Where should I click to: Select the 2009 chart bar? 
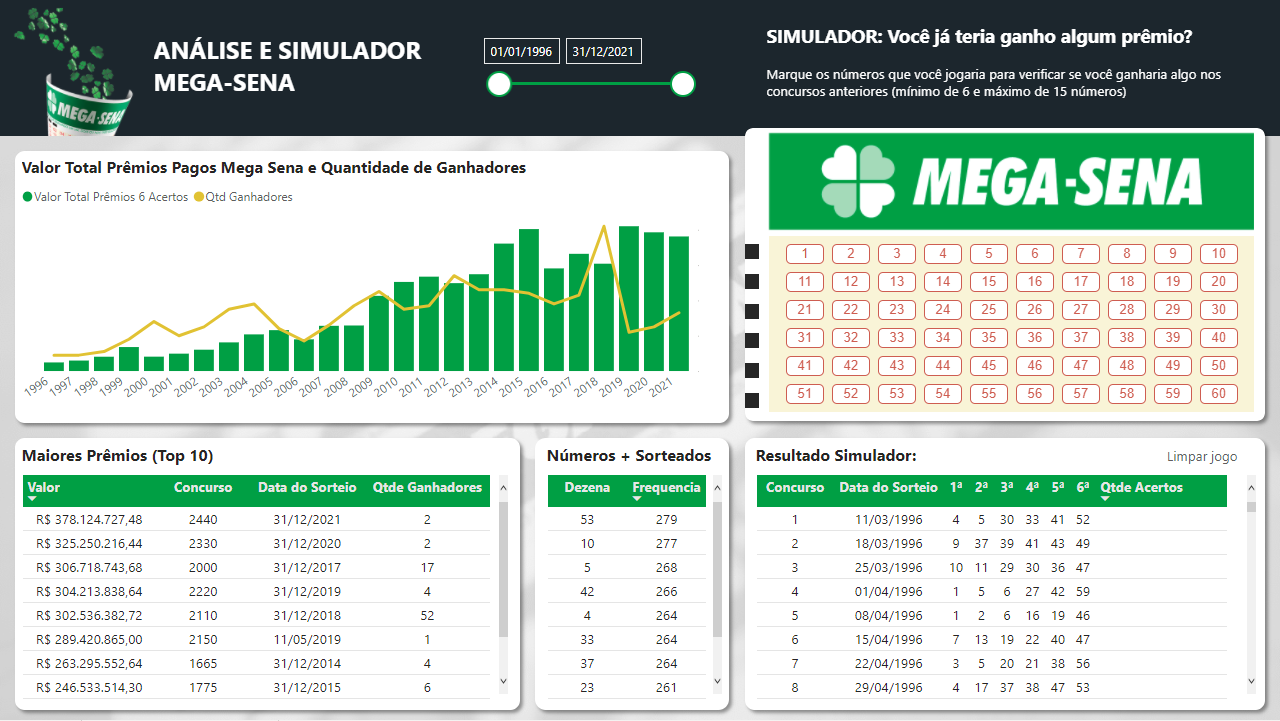pos(379,333)
